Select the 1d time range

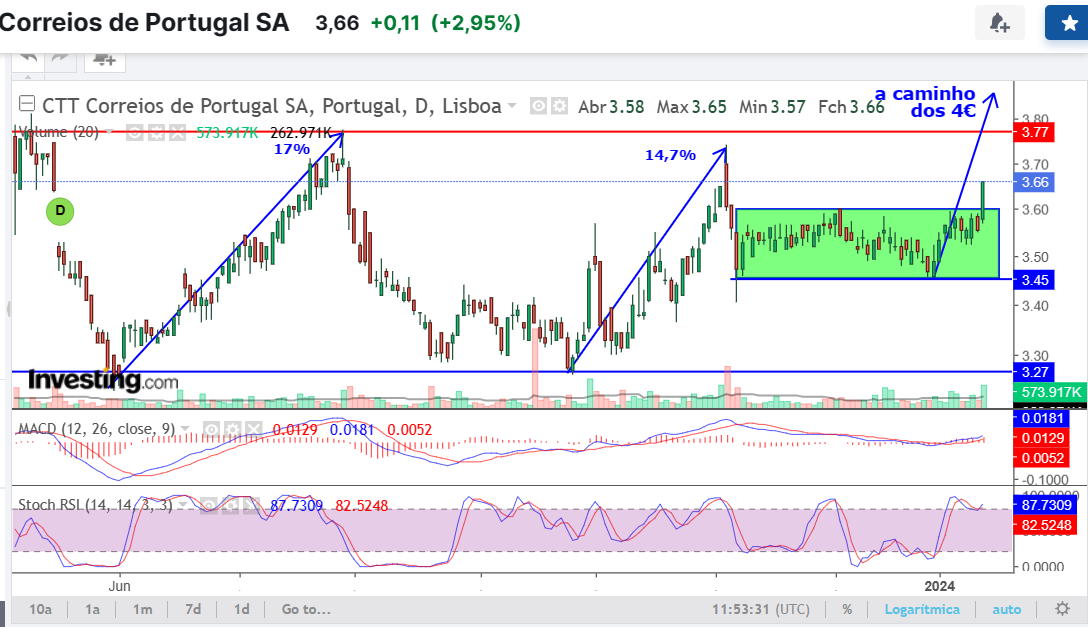pyautogui.click(x=241, y=609)
